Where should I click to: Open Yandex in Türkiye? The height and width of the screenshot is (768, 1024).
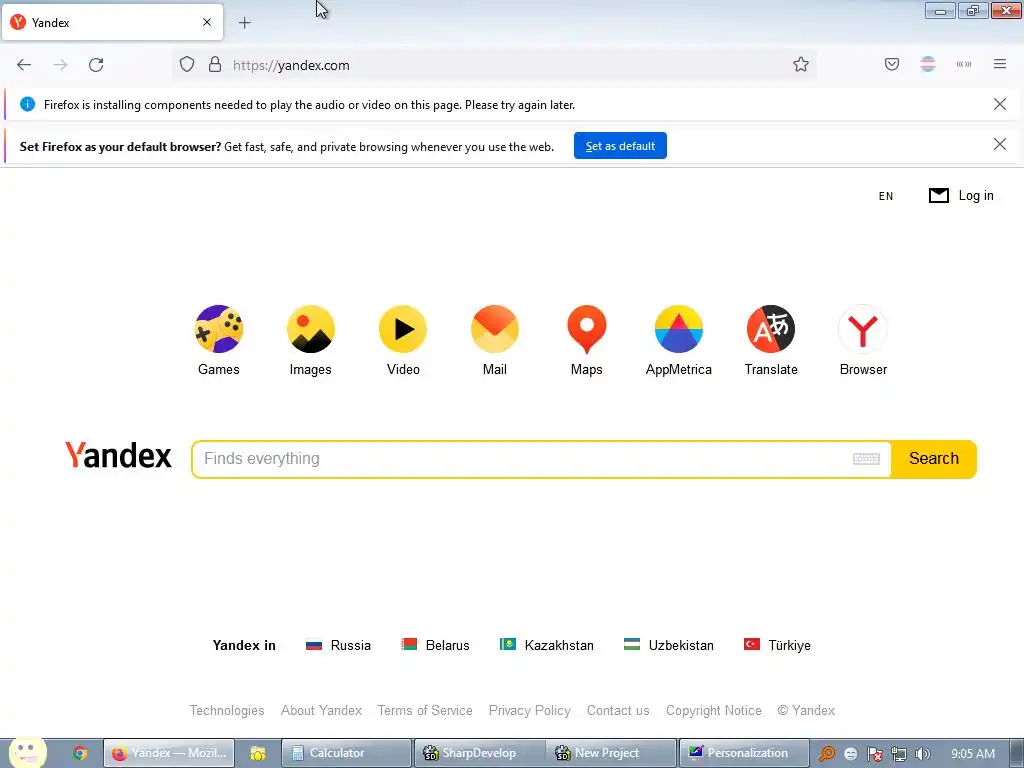[x=777, y=645]
